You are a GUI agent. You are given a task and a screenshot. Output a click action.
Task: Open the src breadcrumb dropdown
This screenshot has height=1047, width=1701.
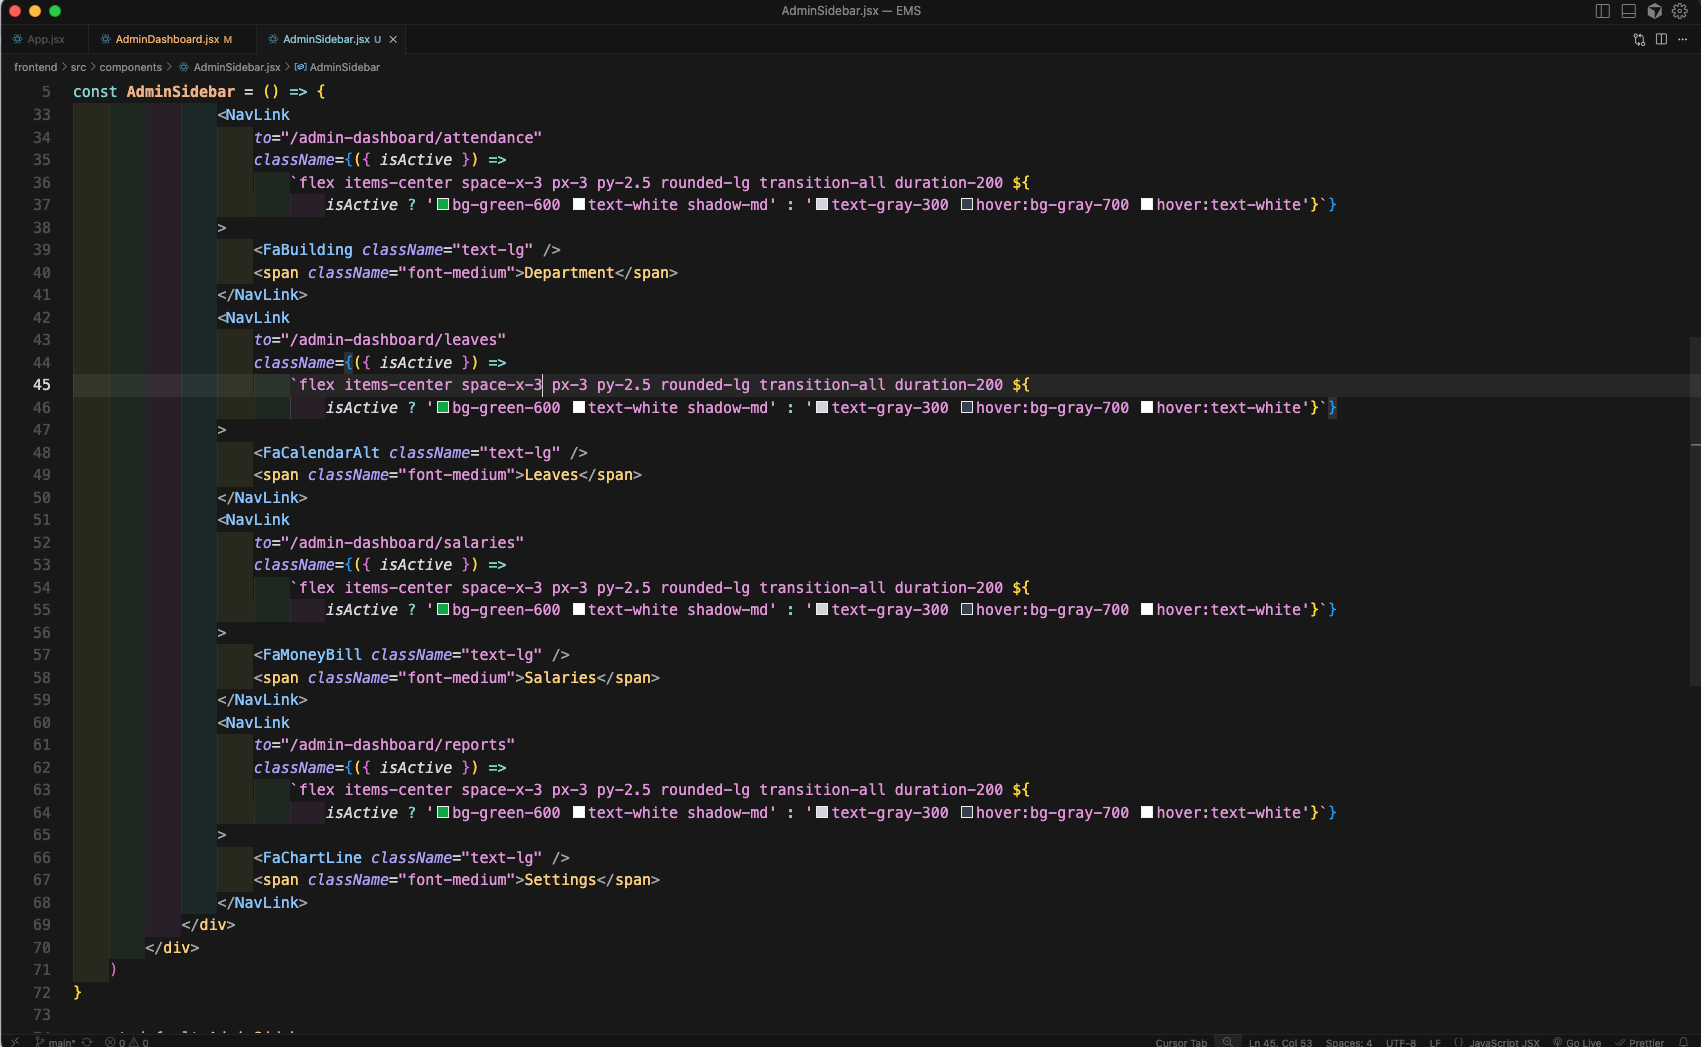click(78, 67)
